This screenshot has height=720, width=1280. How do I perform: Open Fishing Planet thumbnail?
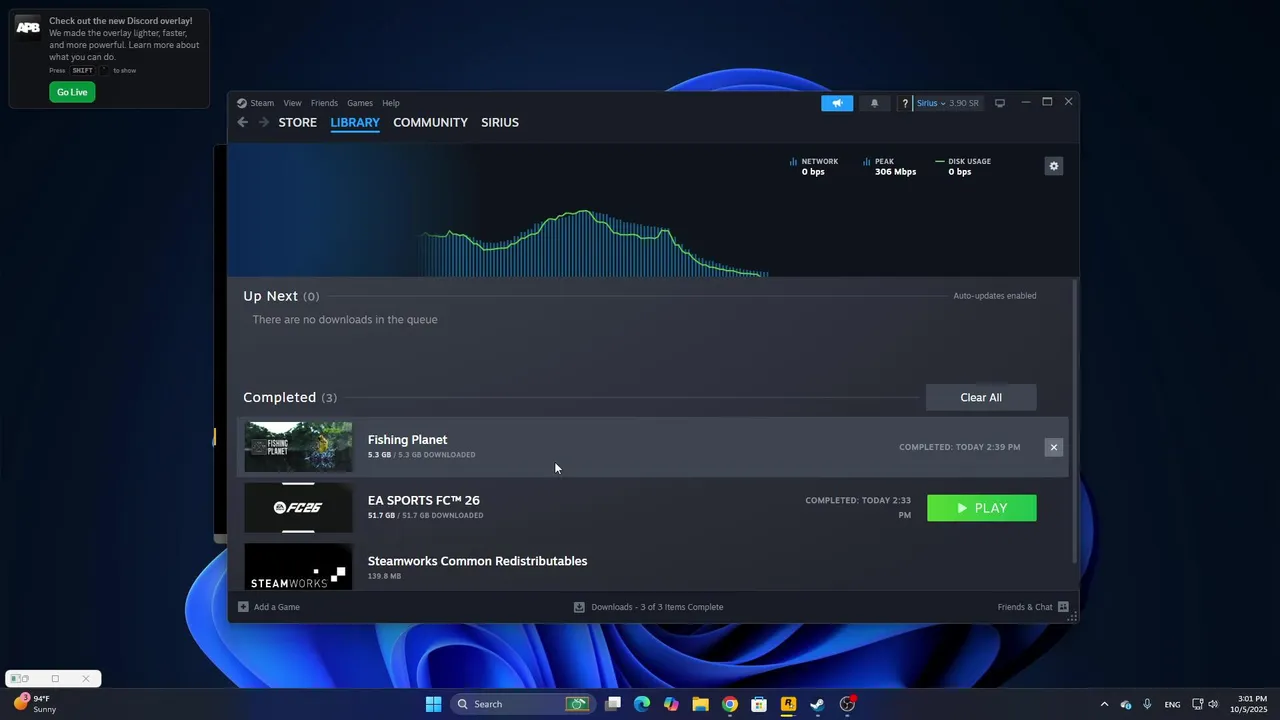coord(298,447)
